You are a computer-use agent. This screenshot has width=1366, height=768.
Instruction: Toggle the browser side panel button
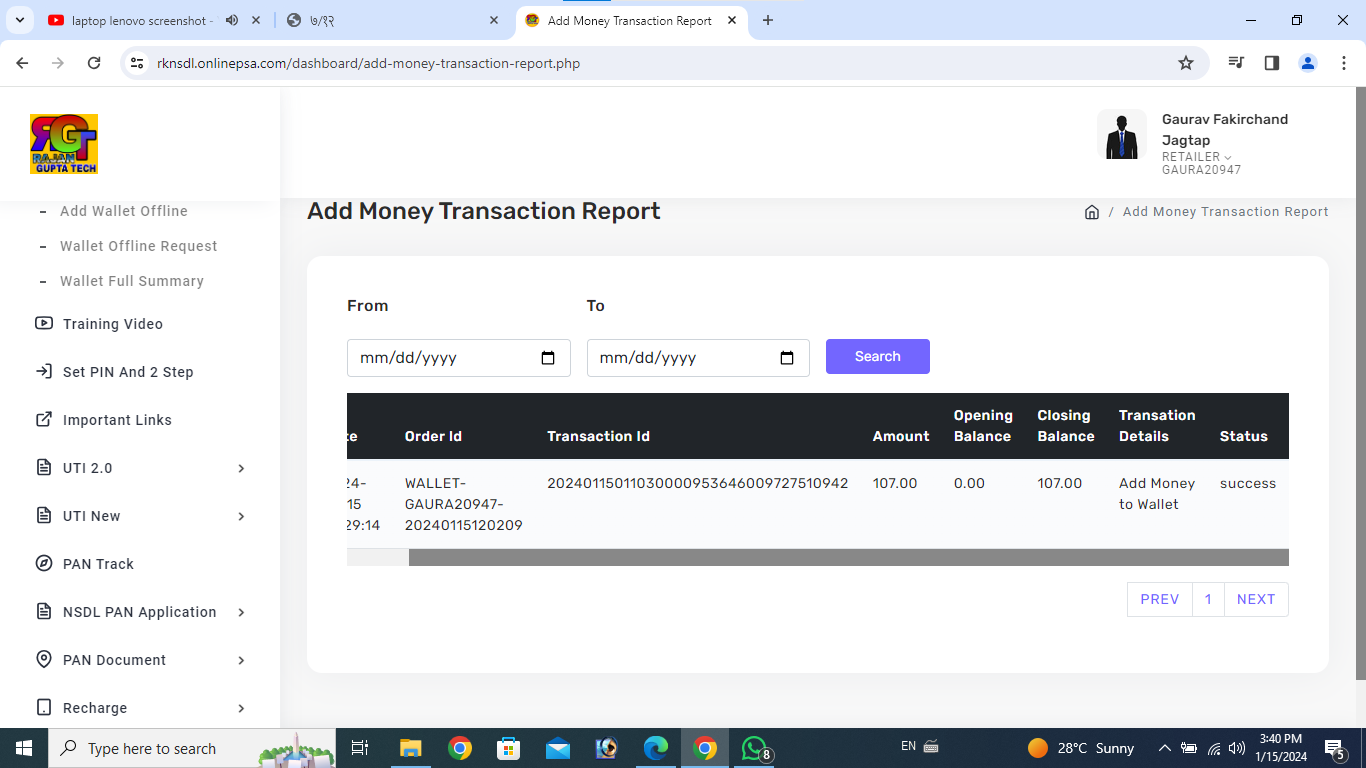tap(1272, 63)
